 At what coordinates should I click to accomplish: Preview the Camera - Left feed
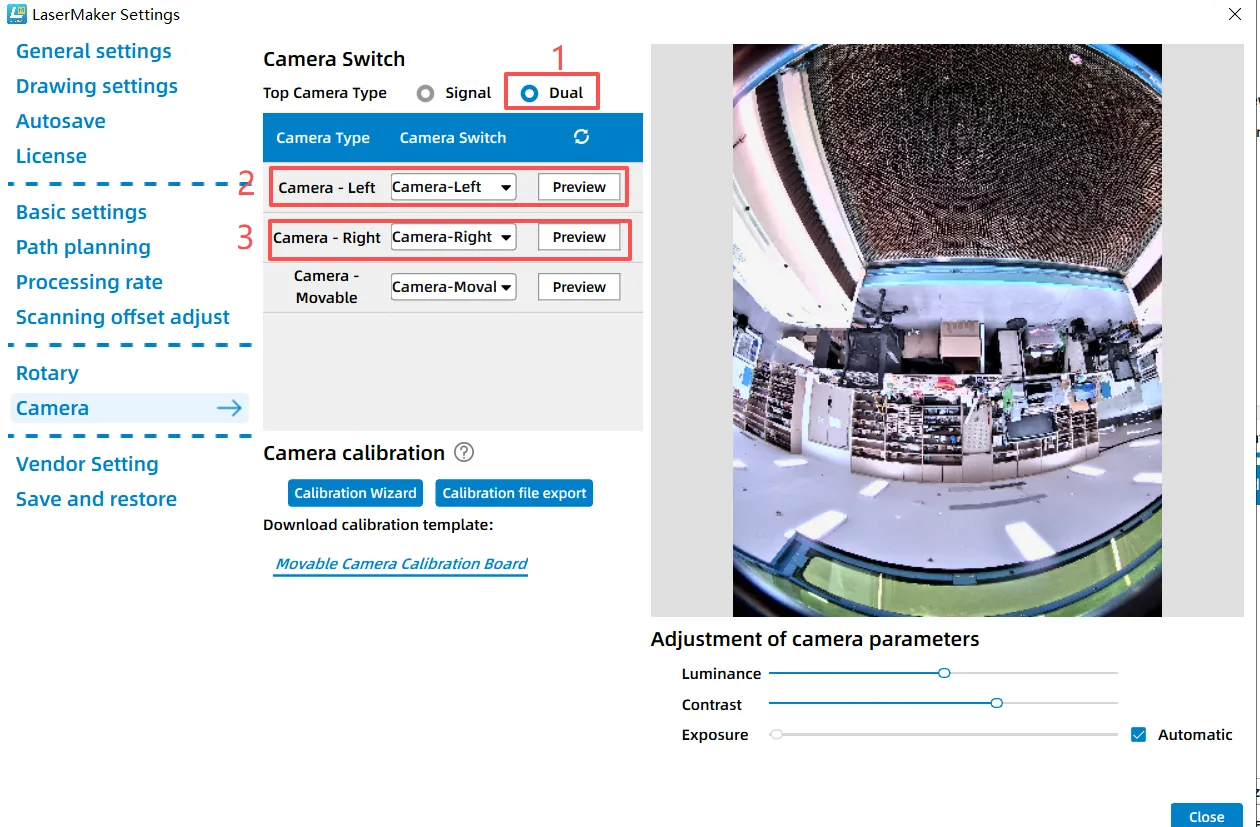(x=579, y=187)
